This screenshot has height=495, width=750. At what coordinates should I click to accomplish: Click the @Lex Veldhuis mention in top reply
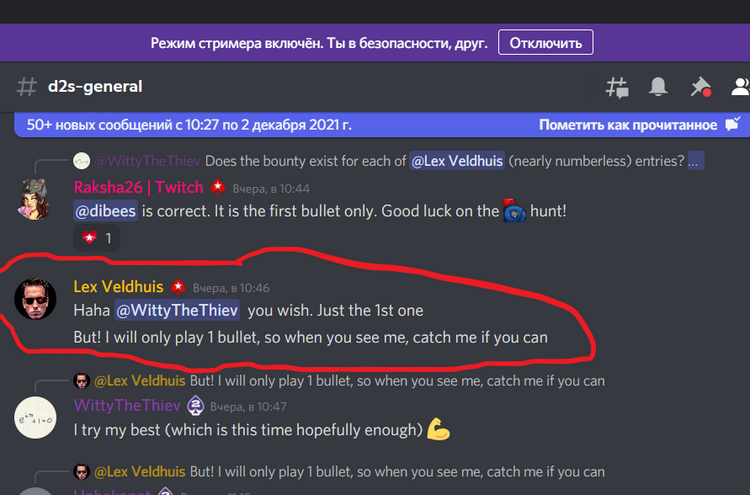point(457,161)
